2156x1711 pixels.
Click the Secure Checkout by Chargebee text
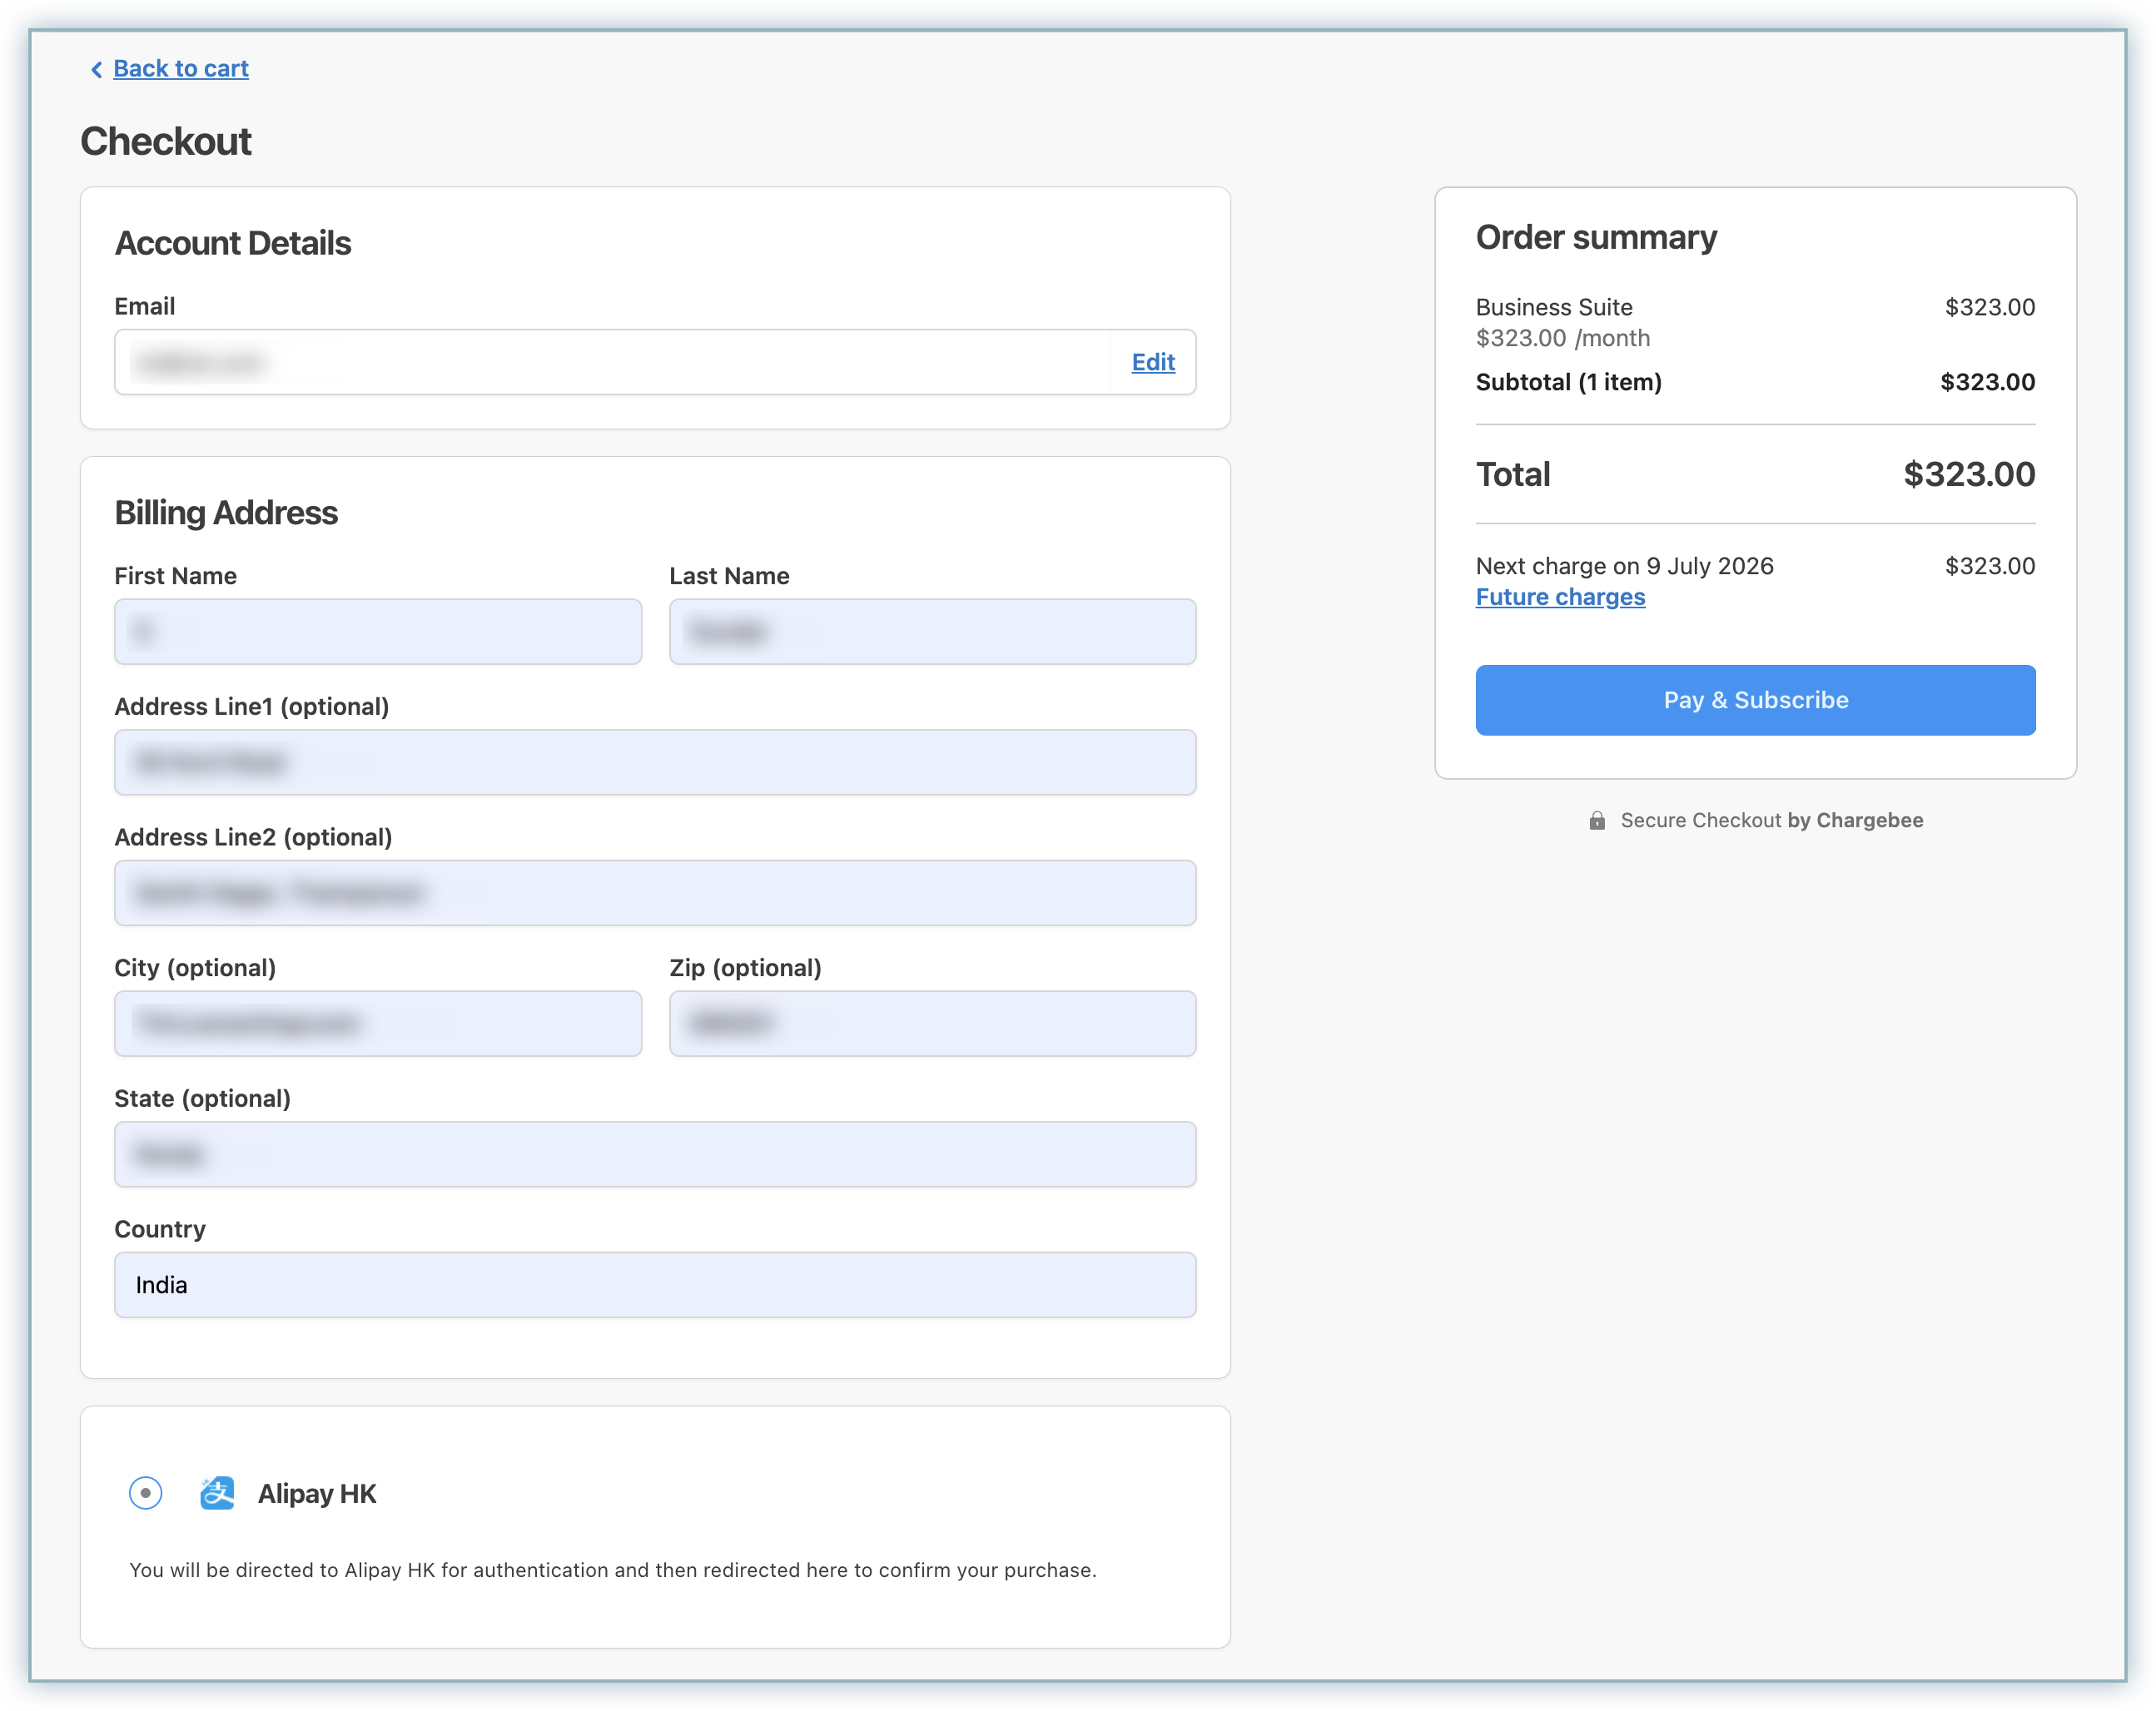coord(1772,820)
